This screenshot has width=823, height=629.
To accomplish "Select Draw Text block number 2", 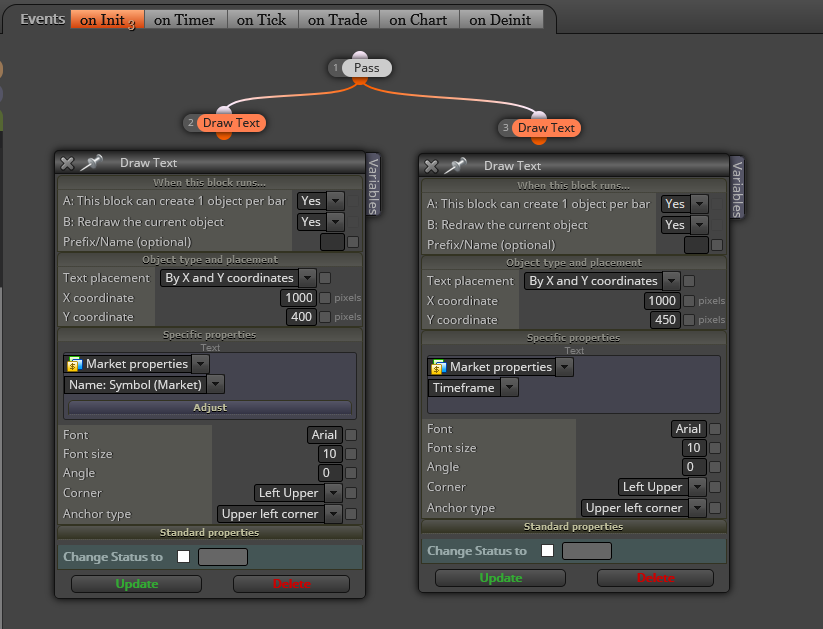I will tap(231, 123).
